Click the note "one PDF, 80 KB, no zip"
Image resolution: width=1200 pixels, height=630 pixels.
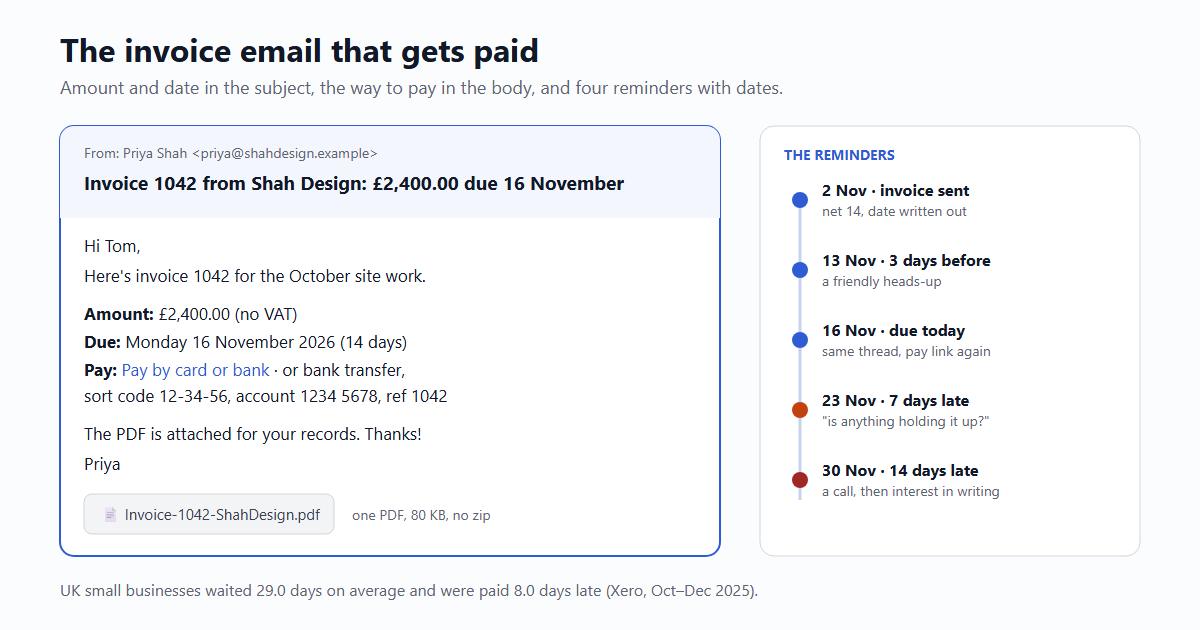pos(421,516)
